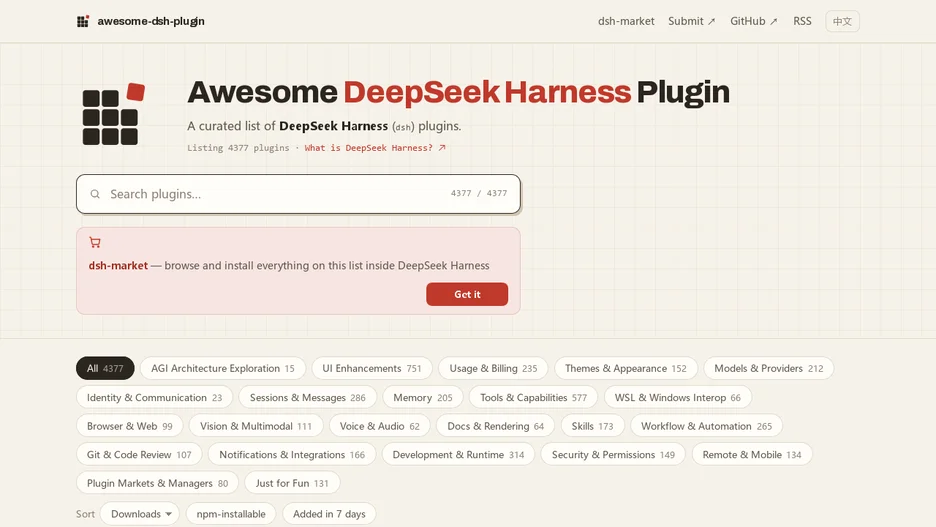
Task: Filter by Usage & Billing category
Action: coord(493,368)
